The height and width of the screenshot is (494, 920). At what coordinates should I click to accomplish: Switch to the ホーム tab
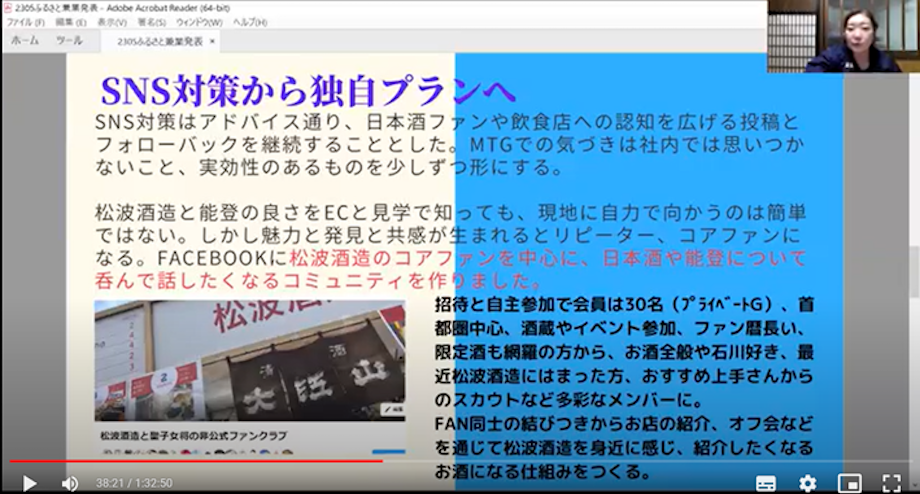click(25, 40)
